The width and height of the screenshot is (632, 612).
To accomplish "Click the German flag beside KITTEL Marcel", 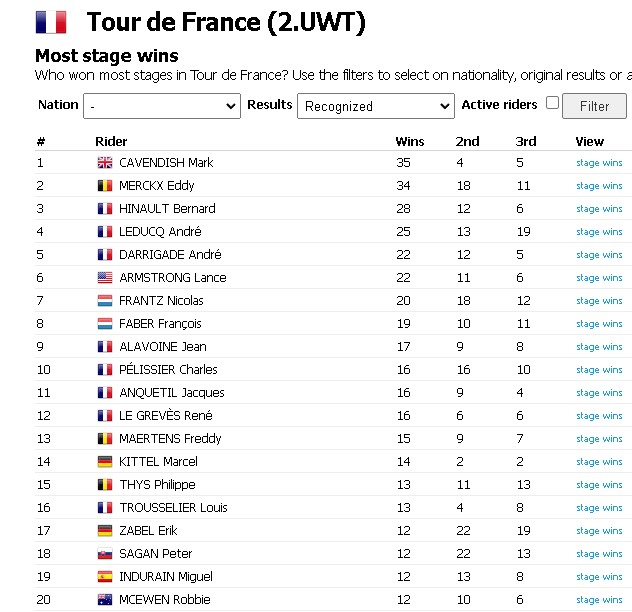I will pyautogui.click(x=105, y=462).
